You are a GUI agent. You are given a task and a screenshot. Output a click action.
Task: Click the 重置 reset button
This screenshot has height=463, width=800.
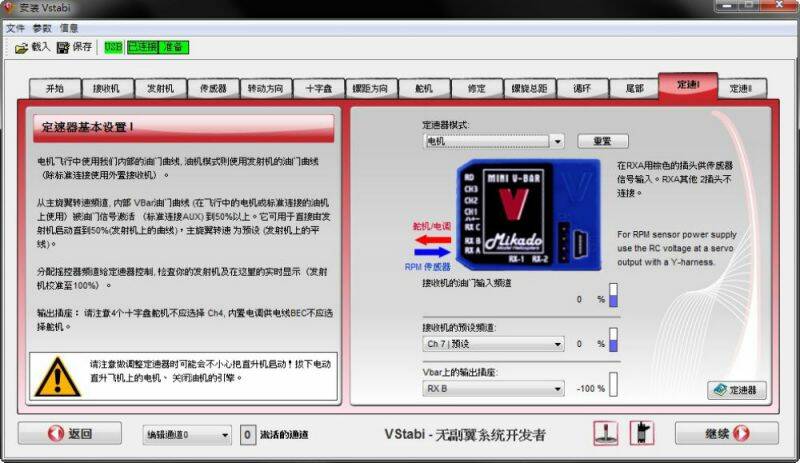click(x=603, y=141)
